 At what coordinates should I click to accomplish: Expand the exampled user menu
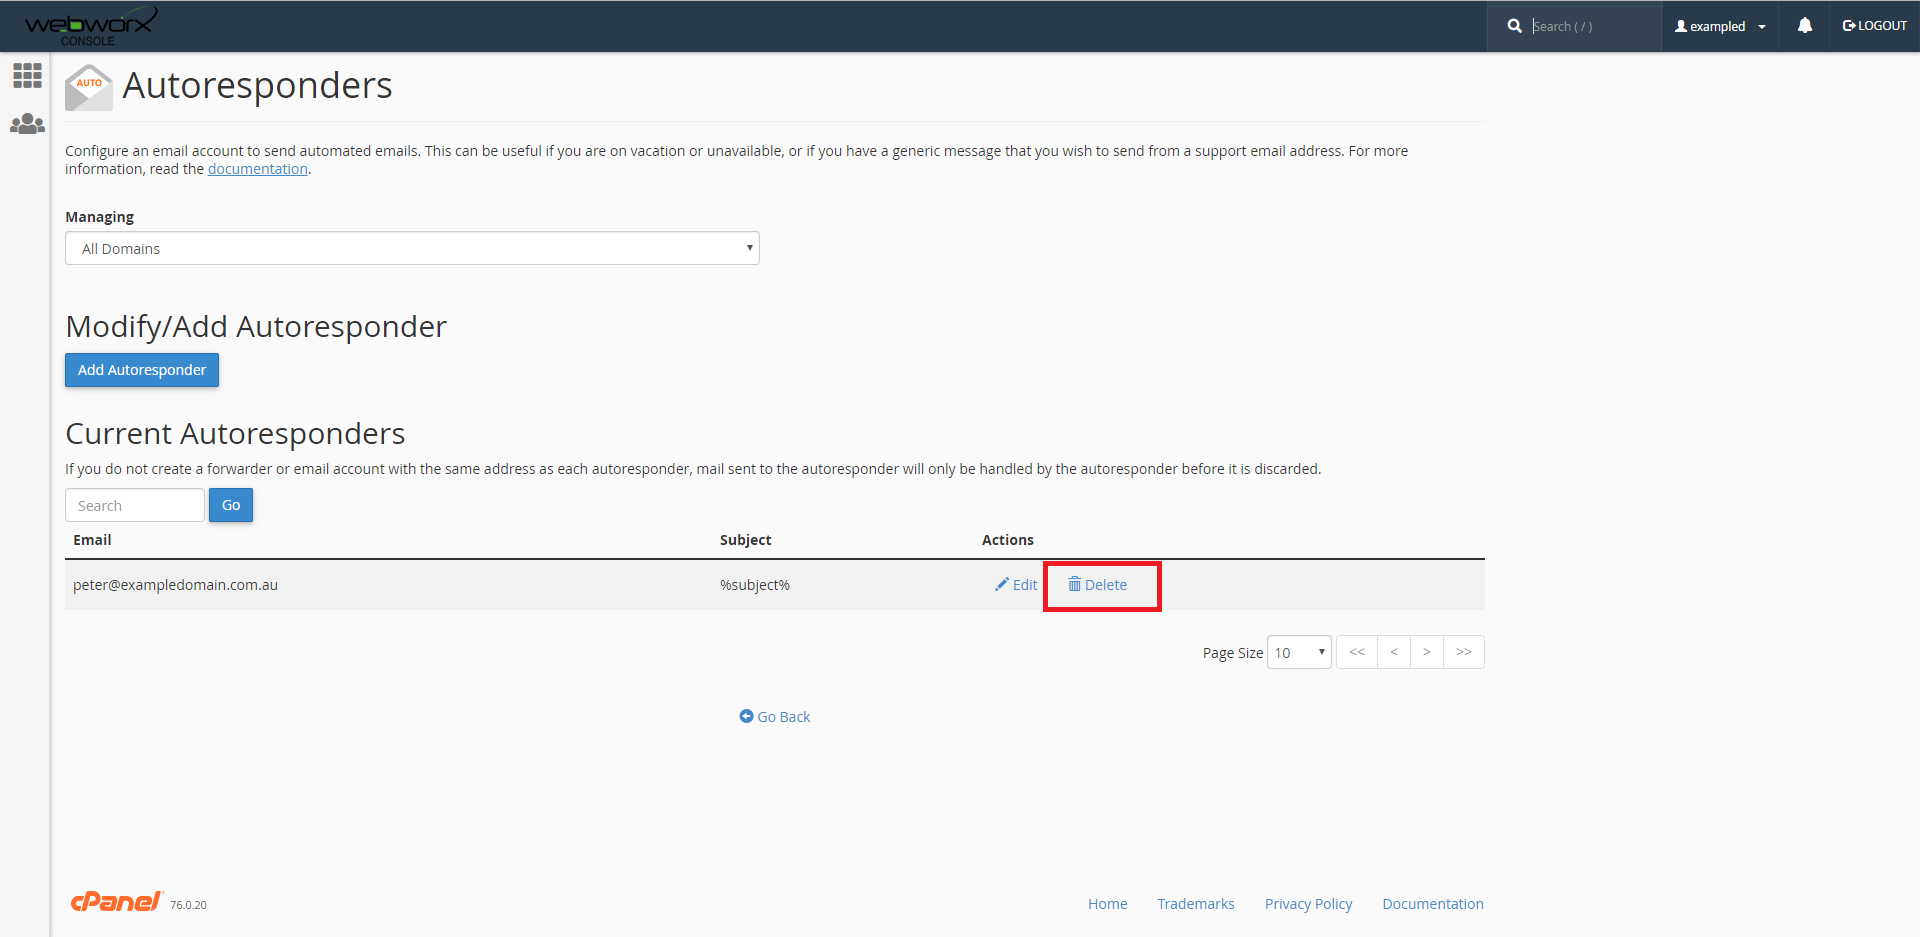coord(1720,26)
